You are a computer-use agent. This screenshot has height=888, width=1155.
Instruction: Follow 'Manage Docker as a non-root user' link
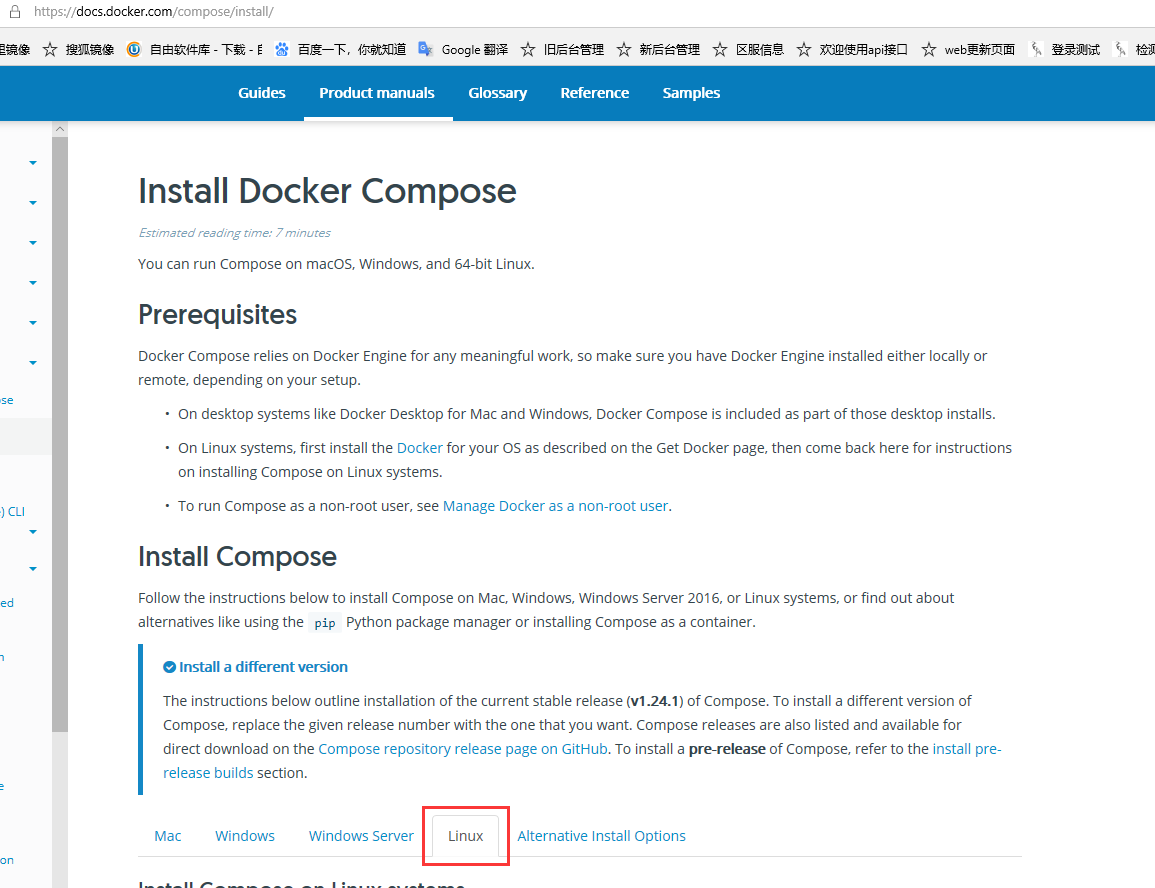coord(555,506)
